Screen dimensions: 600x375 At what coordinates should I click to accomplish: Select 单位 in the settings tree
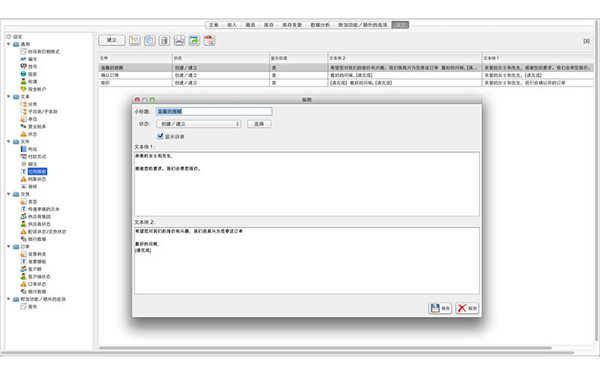click(x=33, y=119)
